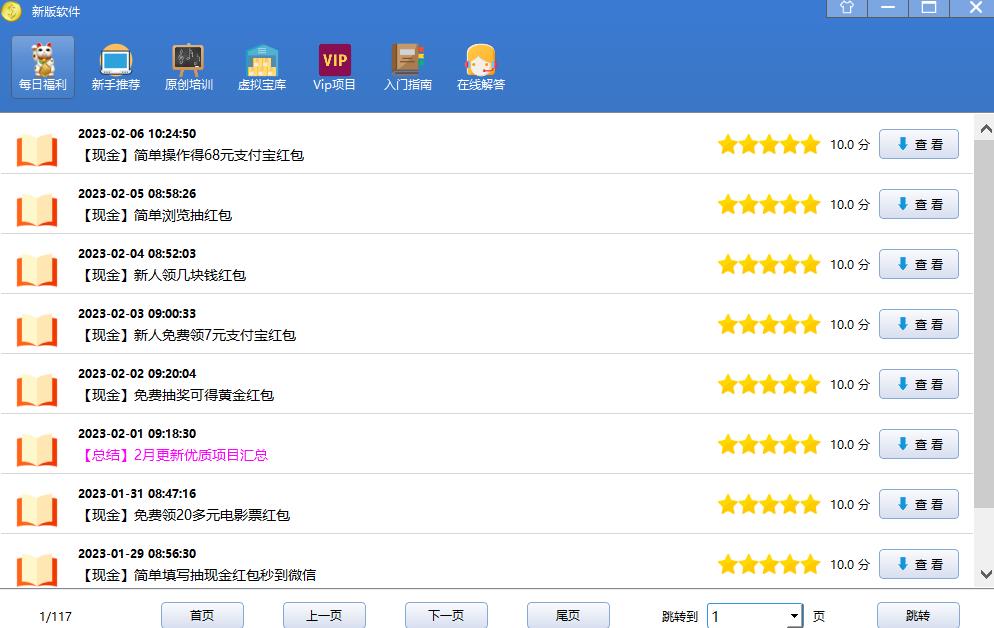Expand the 跳转到 page number dropdown
The image size is (994, 628).
[794, 616]
